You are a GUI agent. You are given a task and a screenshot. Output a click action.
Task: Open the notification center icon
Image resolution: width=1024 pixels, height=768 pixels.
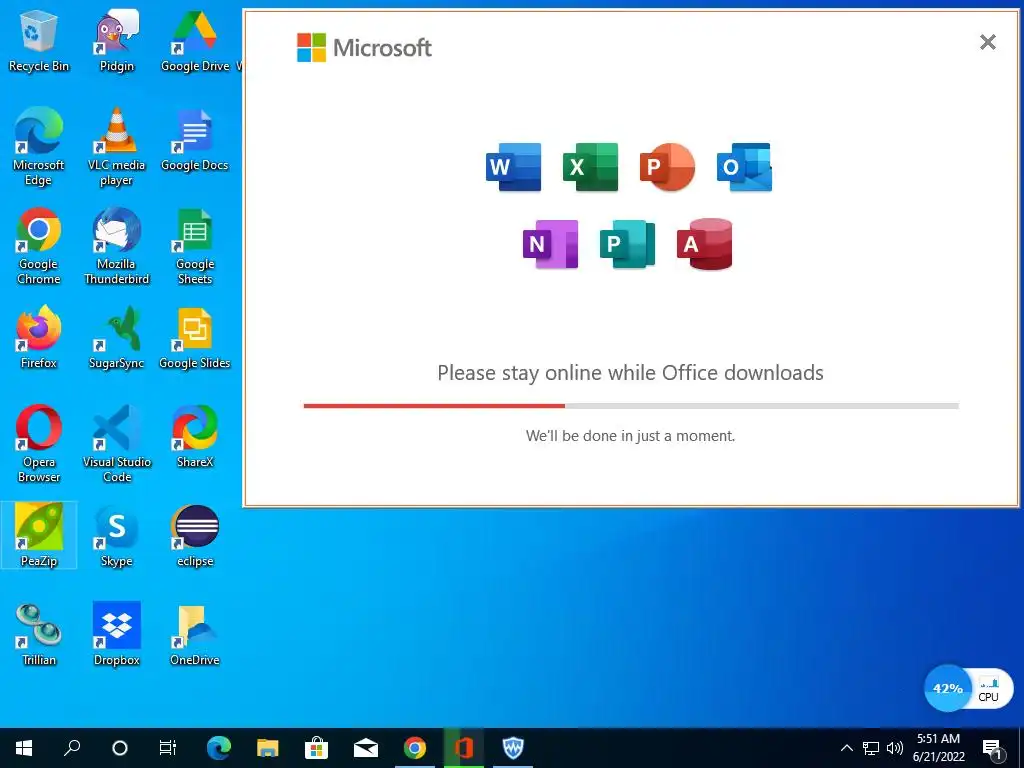tap(993, 749)
